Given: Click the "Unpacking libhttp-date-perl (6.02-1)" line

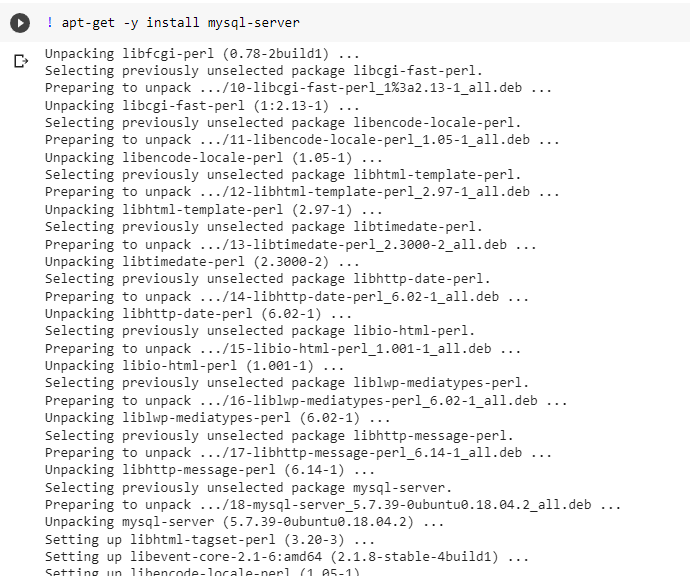Looking at the screenshot, I should [198, 314].
